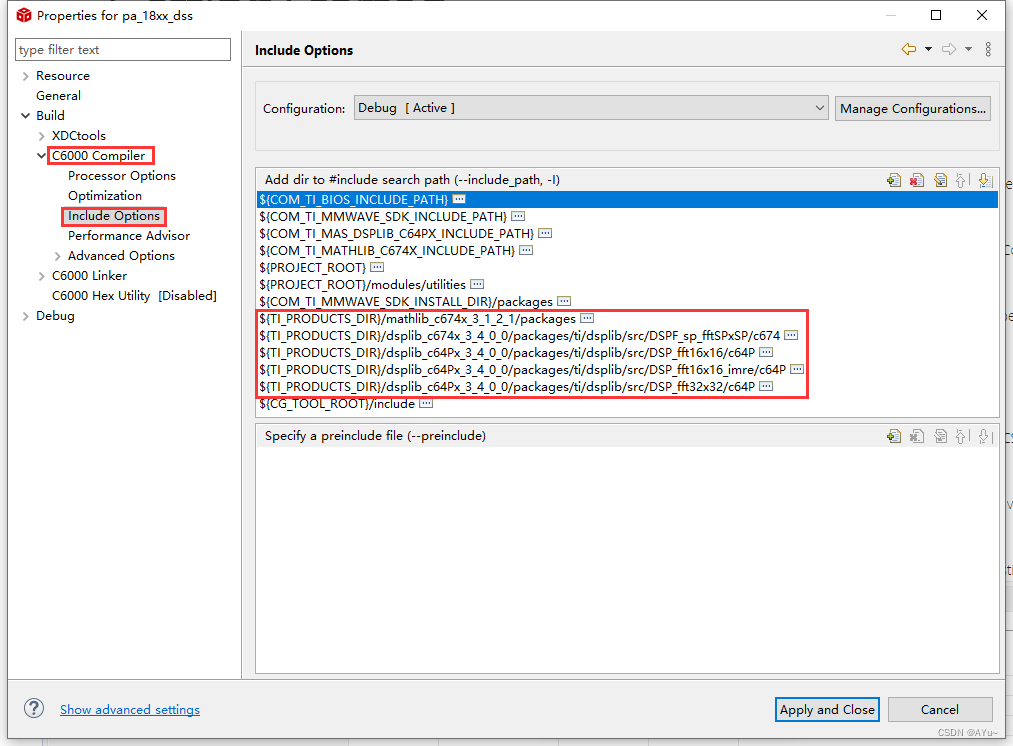This screenshot has width=1013, height=746.
Task: Edit the selected include path entry
Action: 941,180
